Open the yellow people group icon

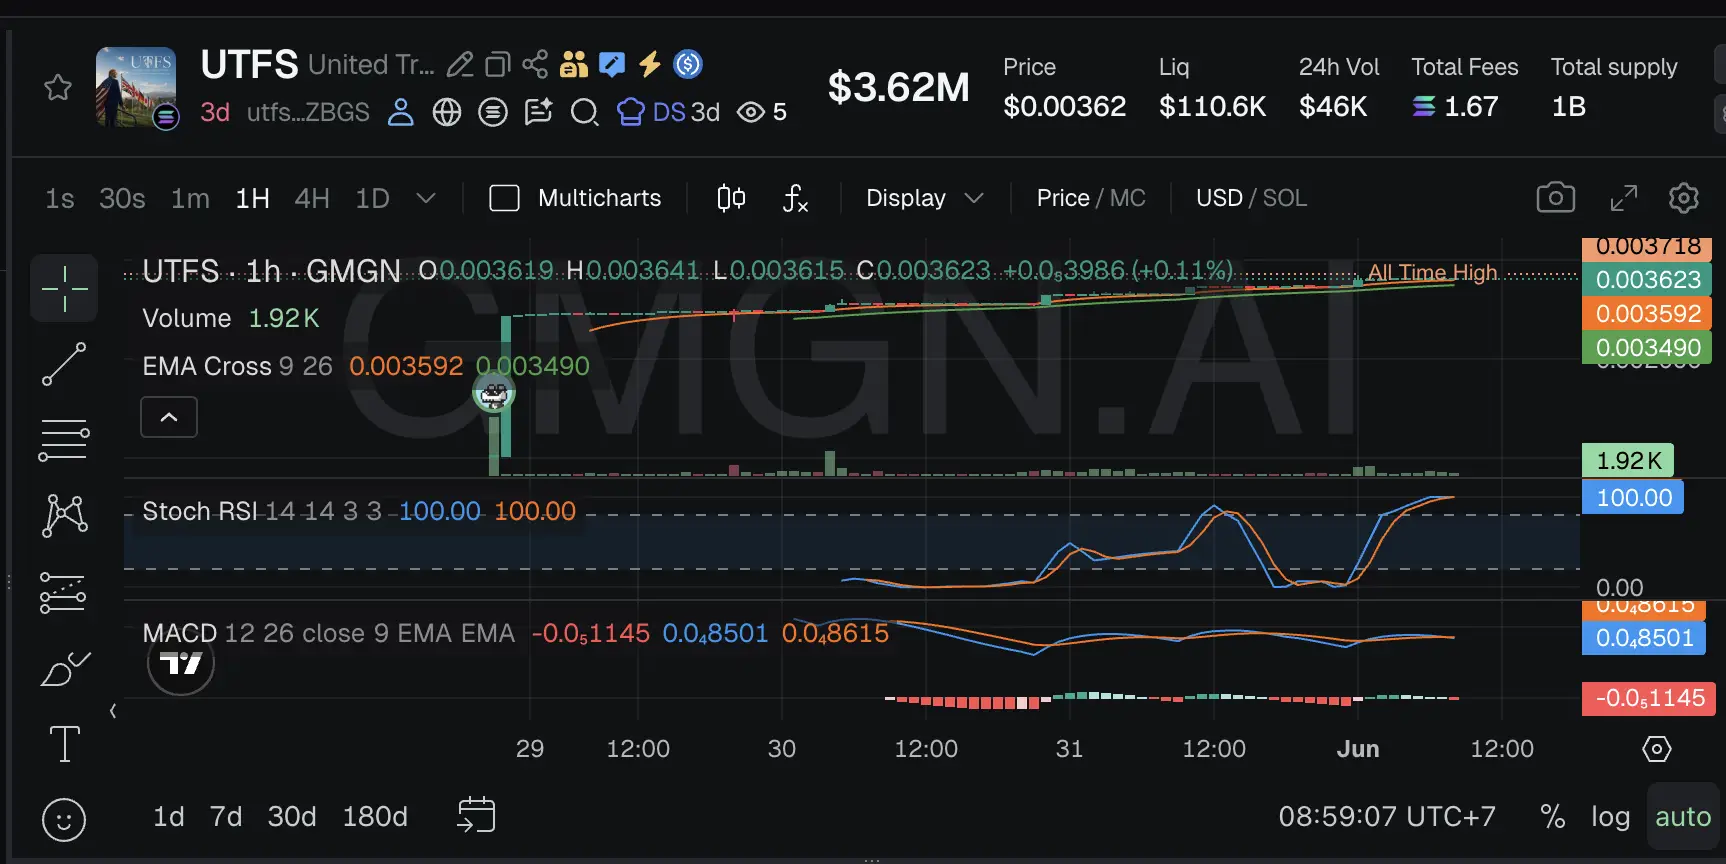pyautogui.click(x=574, y=65)
